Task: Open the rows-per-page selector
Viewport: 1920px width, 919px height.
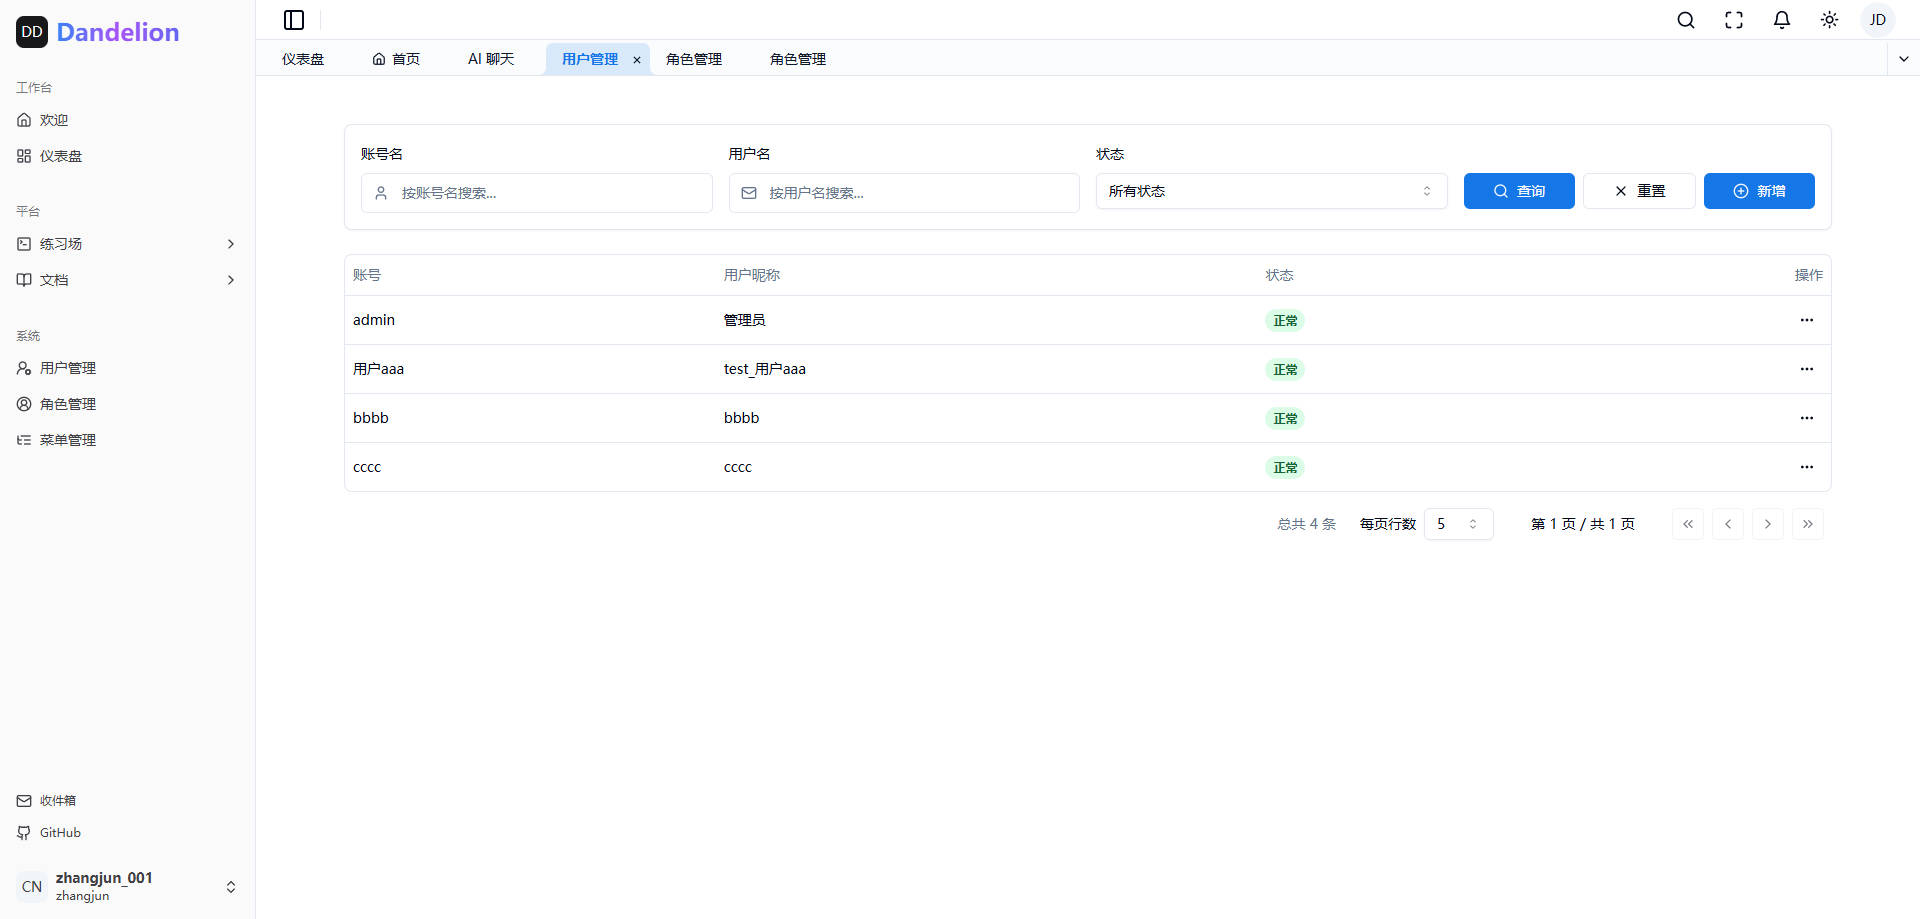Action: click(x=1458, y=524)
